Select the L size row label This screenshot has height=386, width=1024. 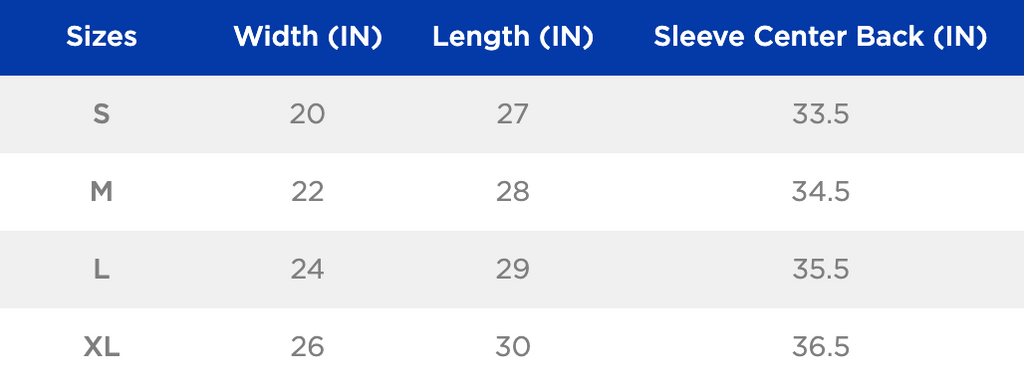(x=101, y=269)
